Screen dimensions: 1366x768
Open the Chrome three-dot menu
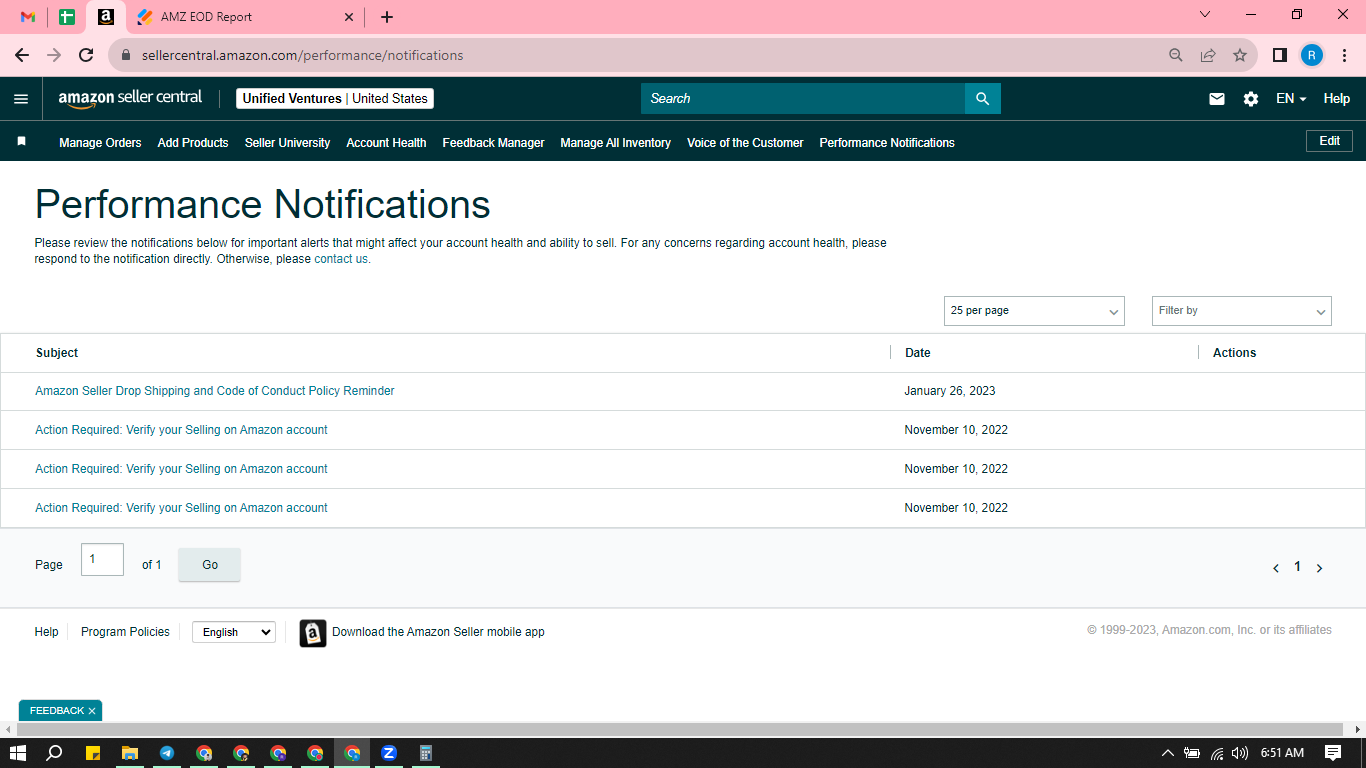(1345, 55)
